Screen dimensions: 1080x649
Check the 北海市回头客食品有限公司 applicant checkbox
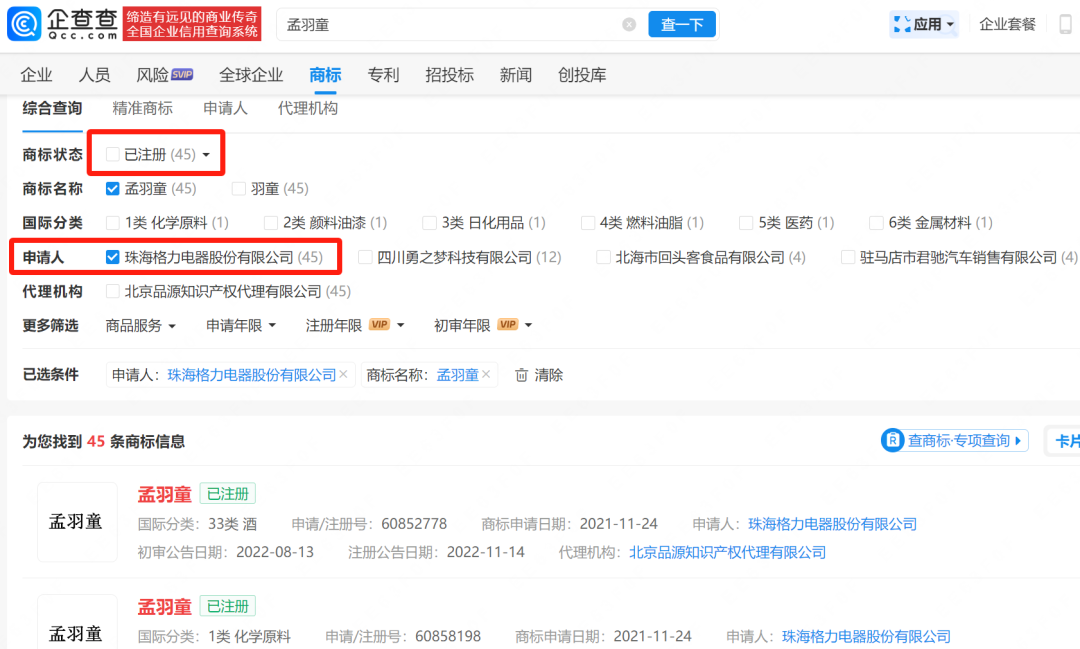tap(603, 258)
